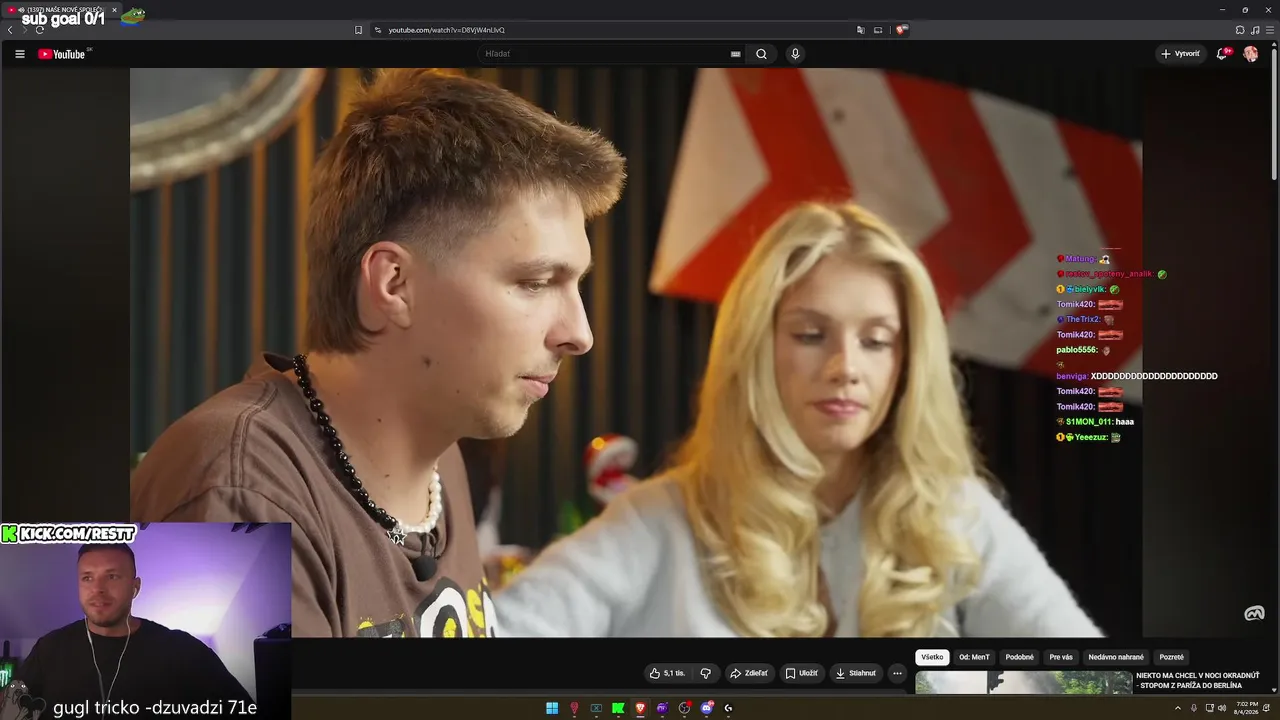Open the taskbar volume control
Screen dimensions: 1280x720
tap(1222, 708)
